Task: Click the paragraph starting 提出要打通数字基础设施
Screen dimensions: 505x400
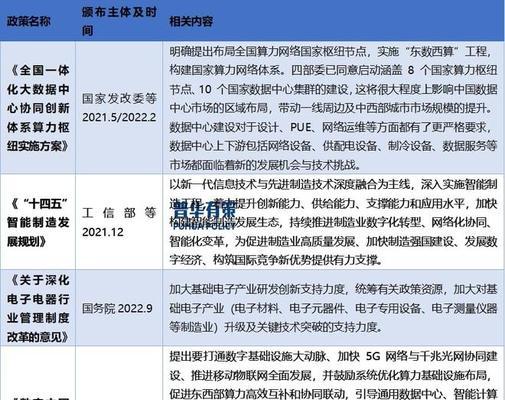Action: point(333,375)
